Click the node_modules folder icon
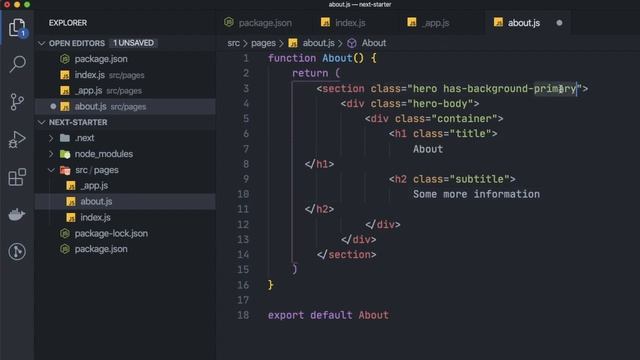Screen dimensions: 640x360 65,154
